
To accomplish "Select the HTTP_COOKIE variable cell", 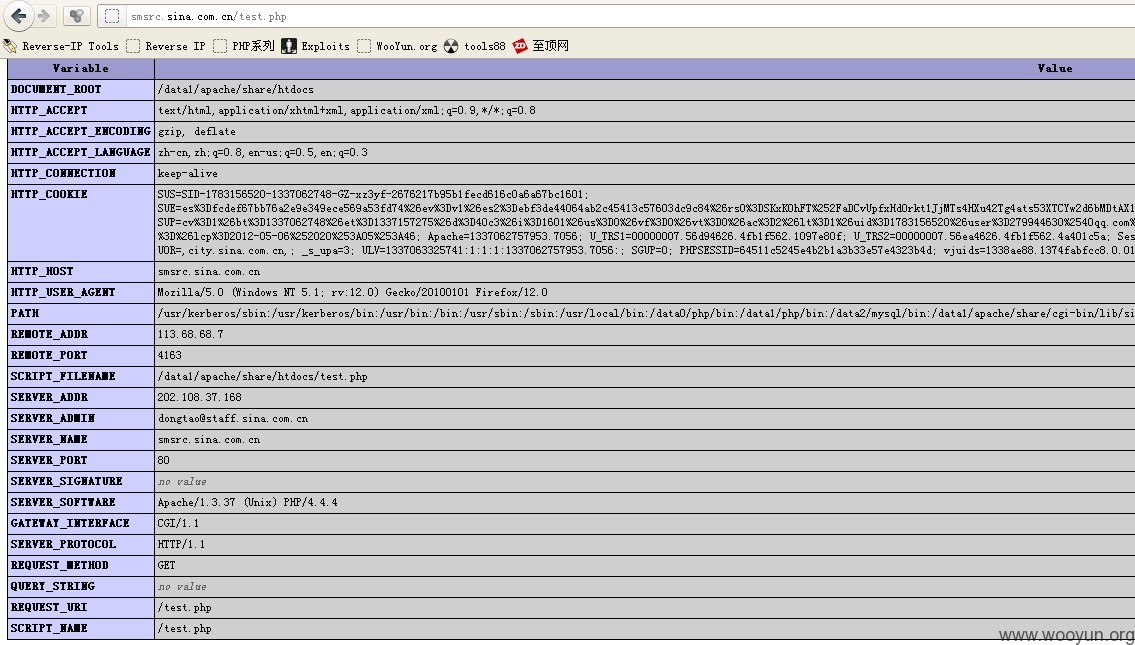I will pos(81,223).
